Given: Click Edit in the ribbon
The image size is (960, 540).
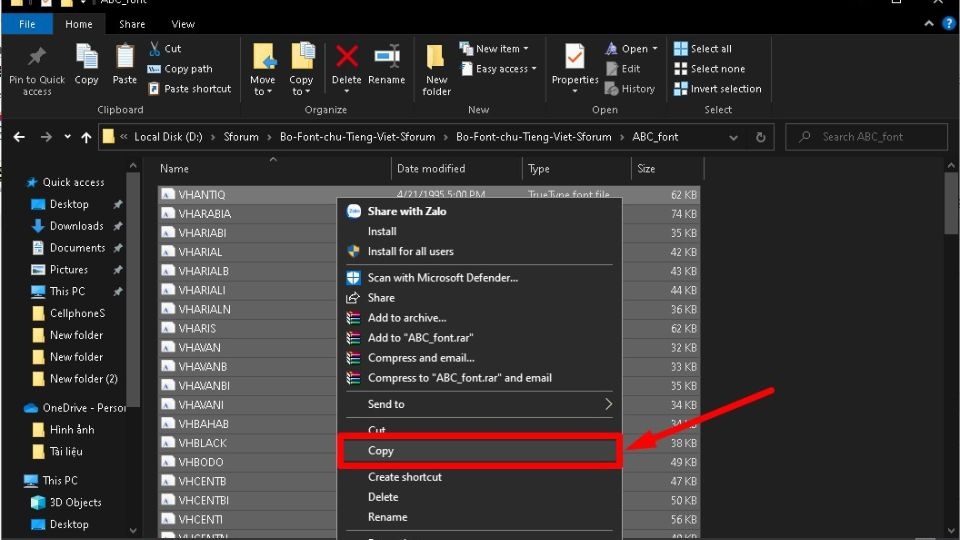Looking at the screenshot, I should [x=623, y=69].
